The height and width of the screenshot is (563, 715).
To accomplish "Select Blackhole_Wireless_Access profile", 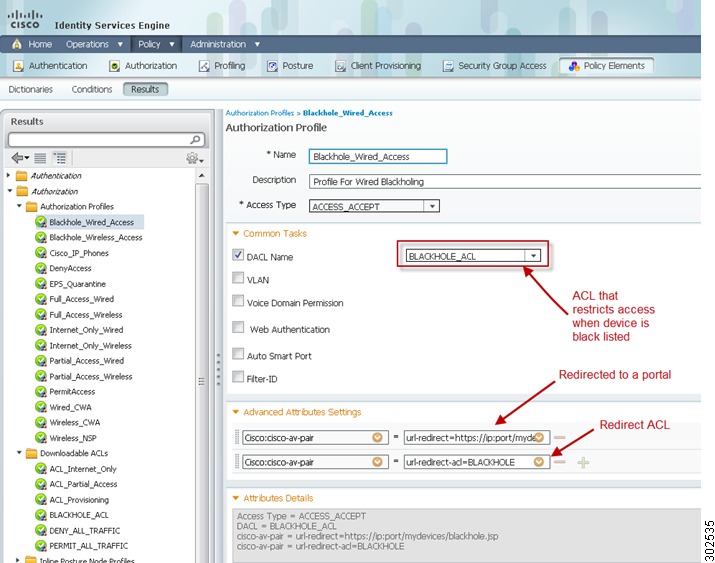I will [96, 238].
